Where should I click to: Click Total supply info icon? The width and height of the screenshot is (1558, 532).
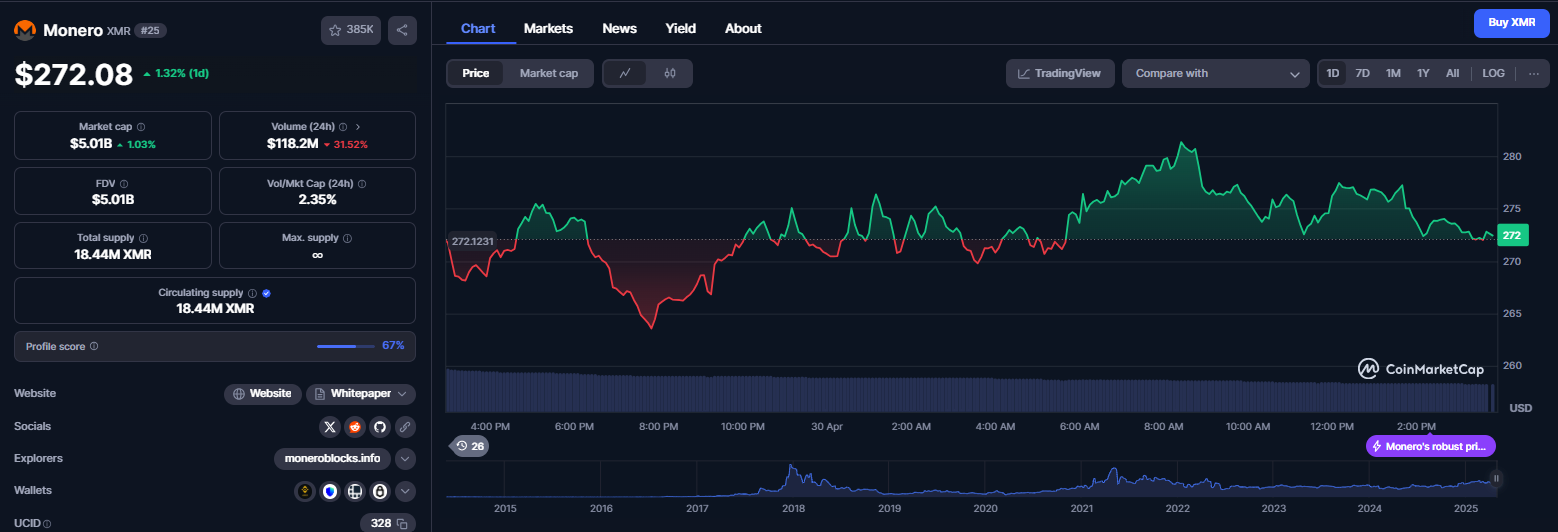click(x=144, y=238)
